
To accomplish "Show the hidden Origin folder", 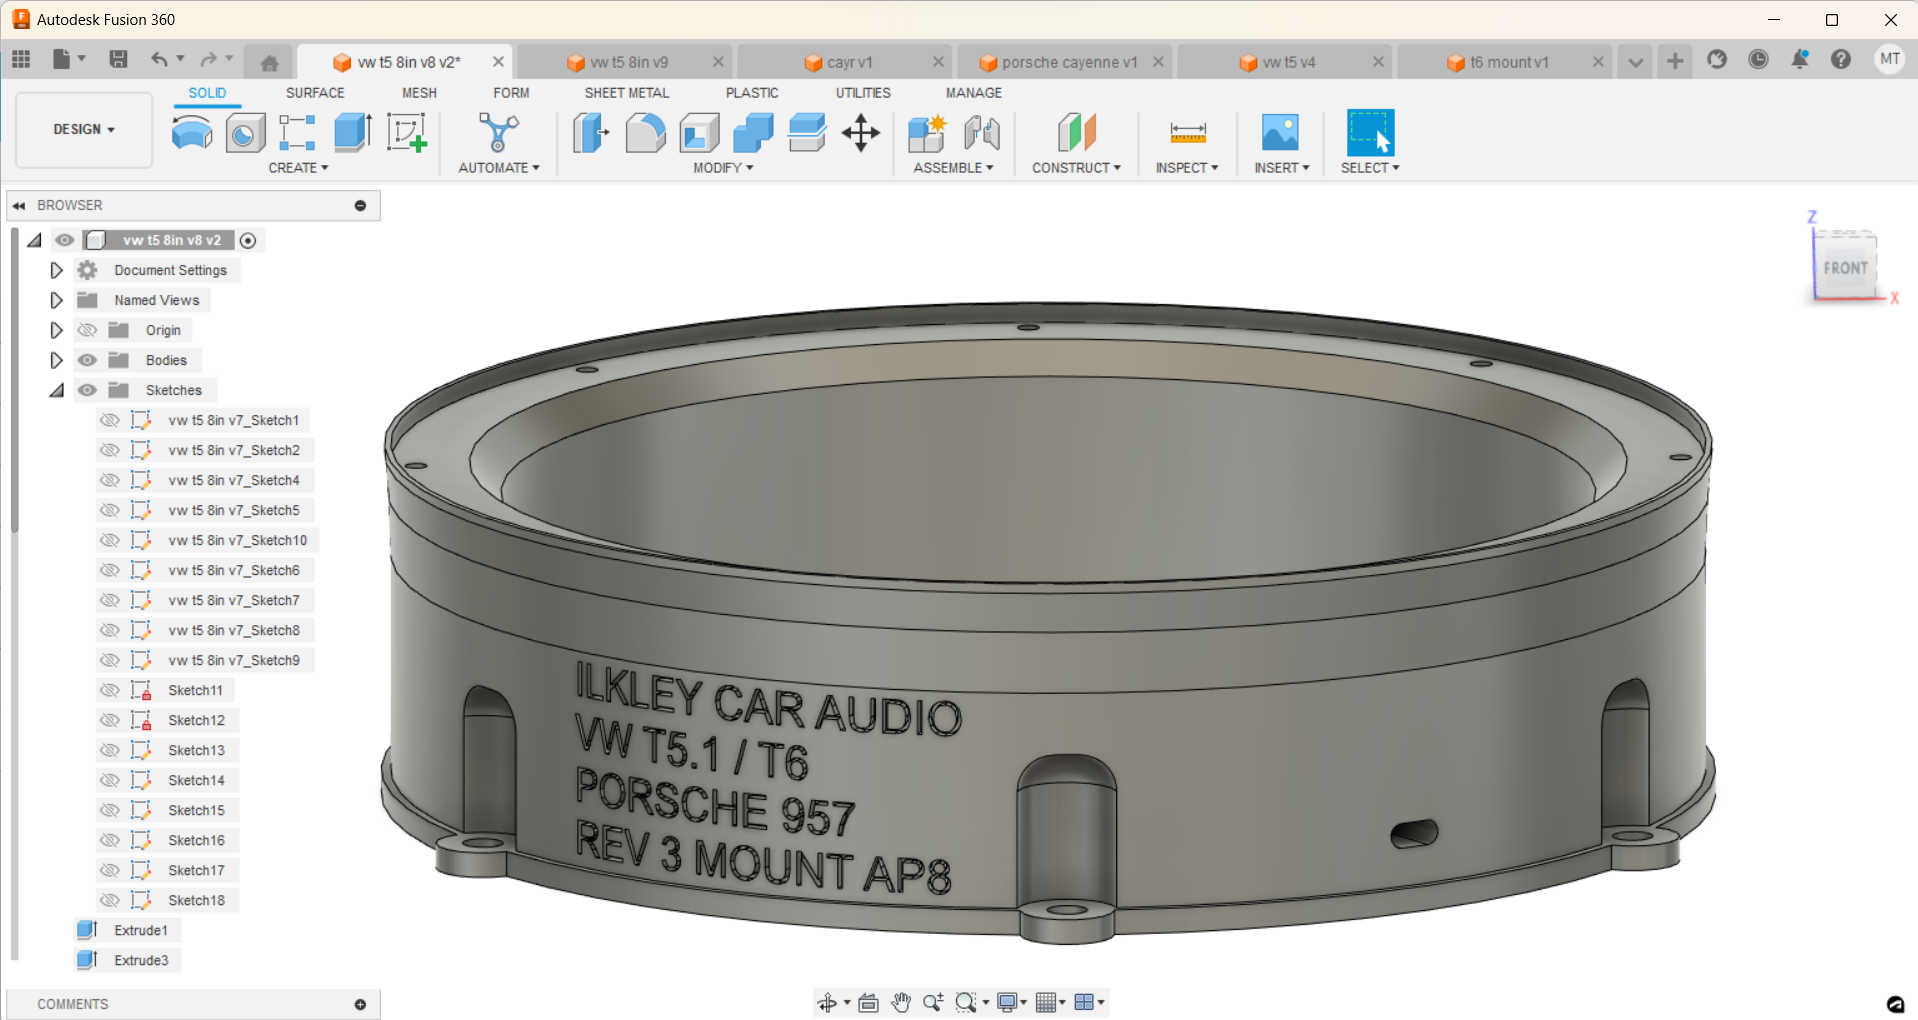I will pyautogui.click(x=87, y=330).
